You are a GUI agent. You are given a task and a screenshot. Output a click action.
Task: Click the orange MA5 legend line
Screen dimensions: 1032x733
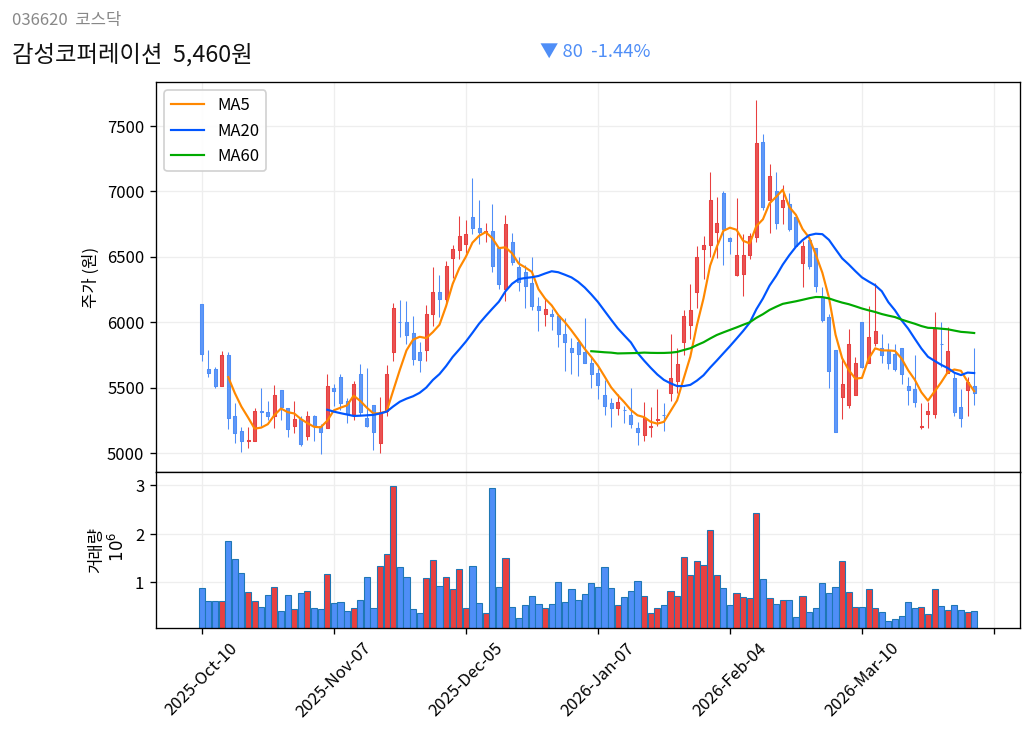tap(187, 104)
